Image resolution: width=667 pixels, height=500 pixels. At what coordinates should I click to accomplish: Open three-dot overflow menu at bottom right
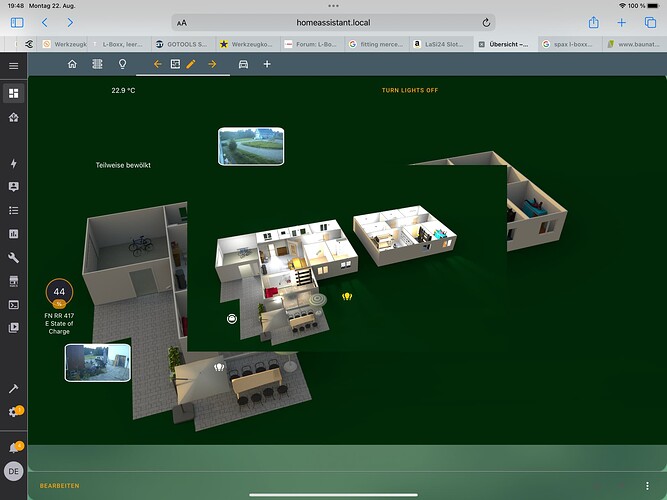pos(647,486)
